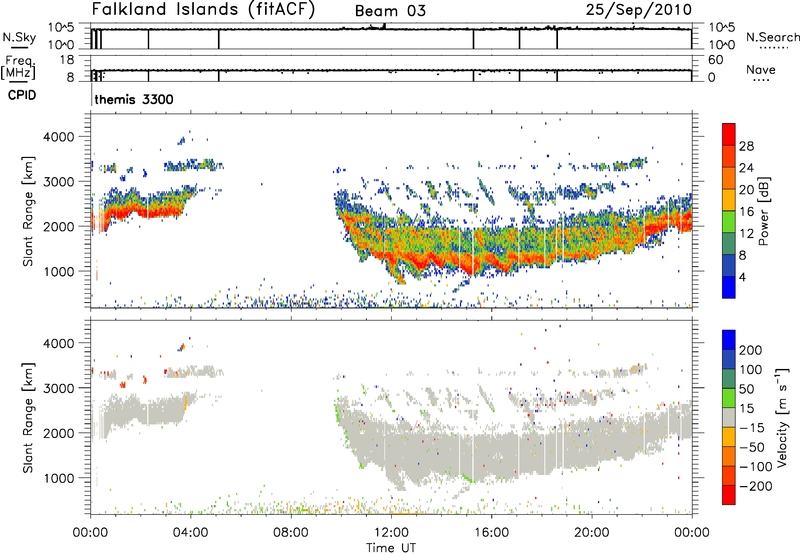Click the '08:00' time tick label

(290, 533)
